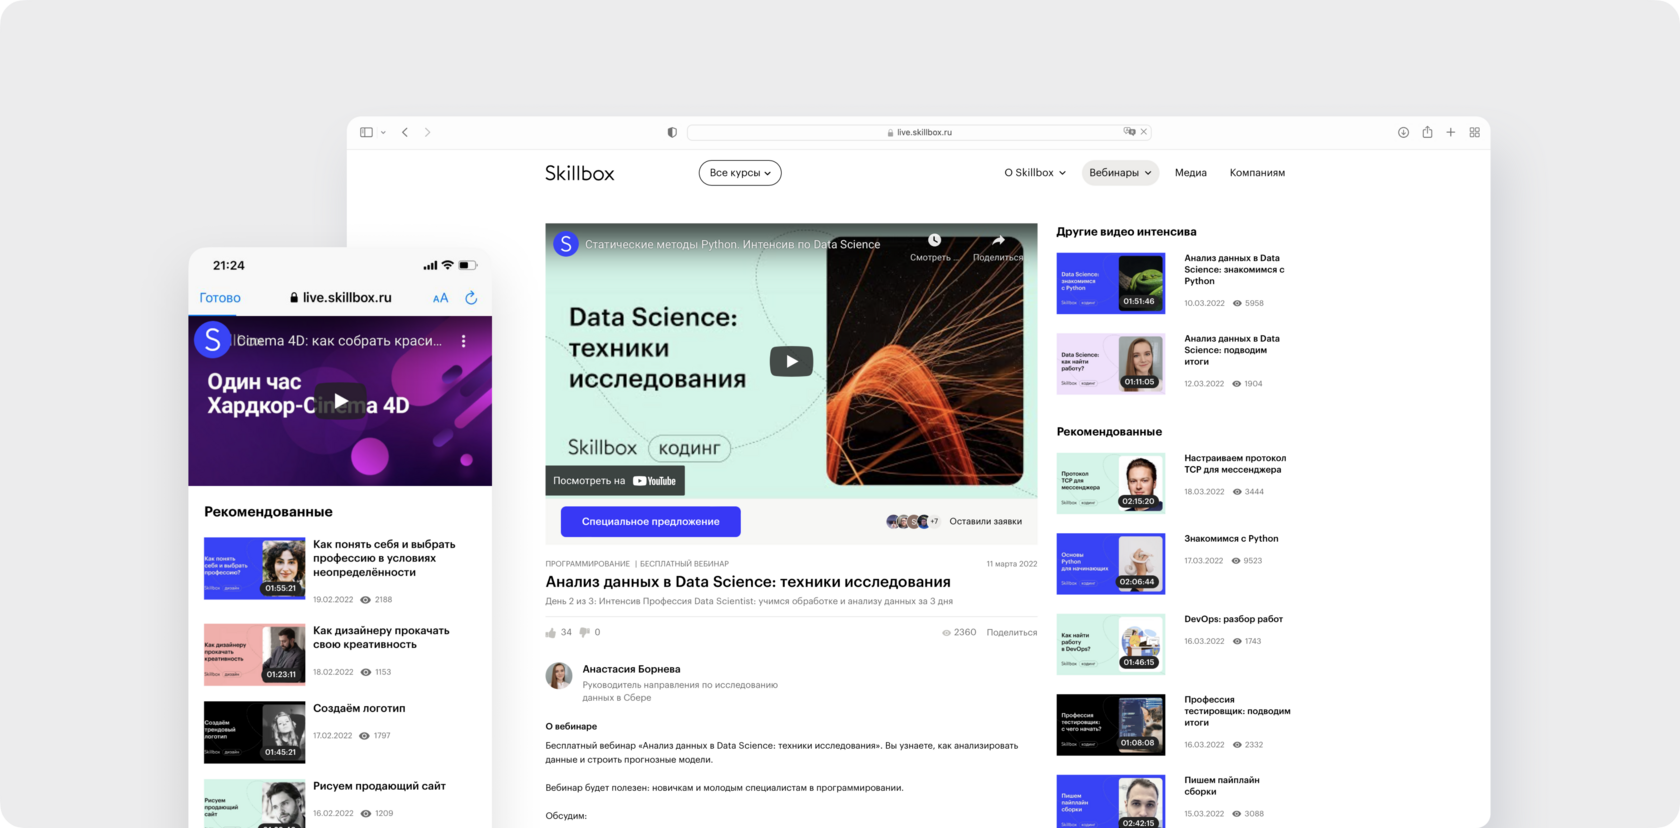Click the Skillbox logo in header
Image resolution: width=1680 pixels, height=828 pixels.
579,173
